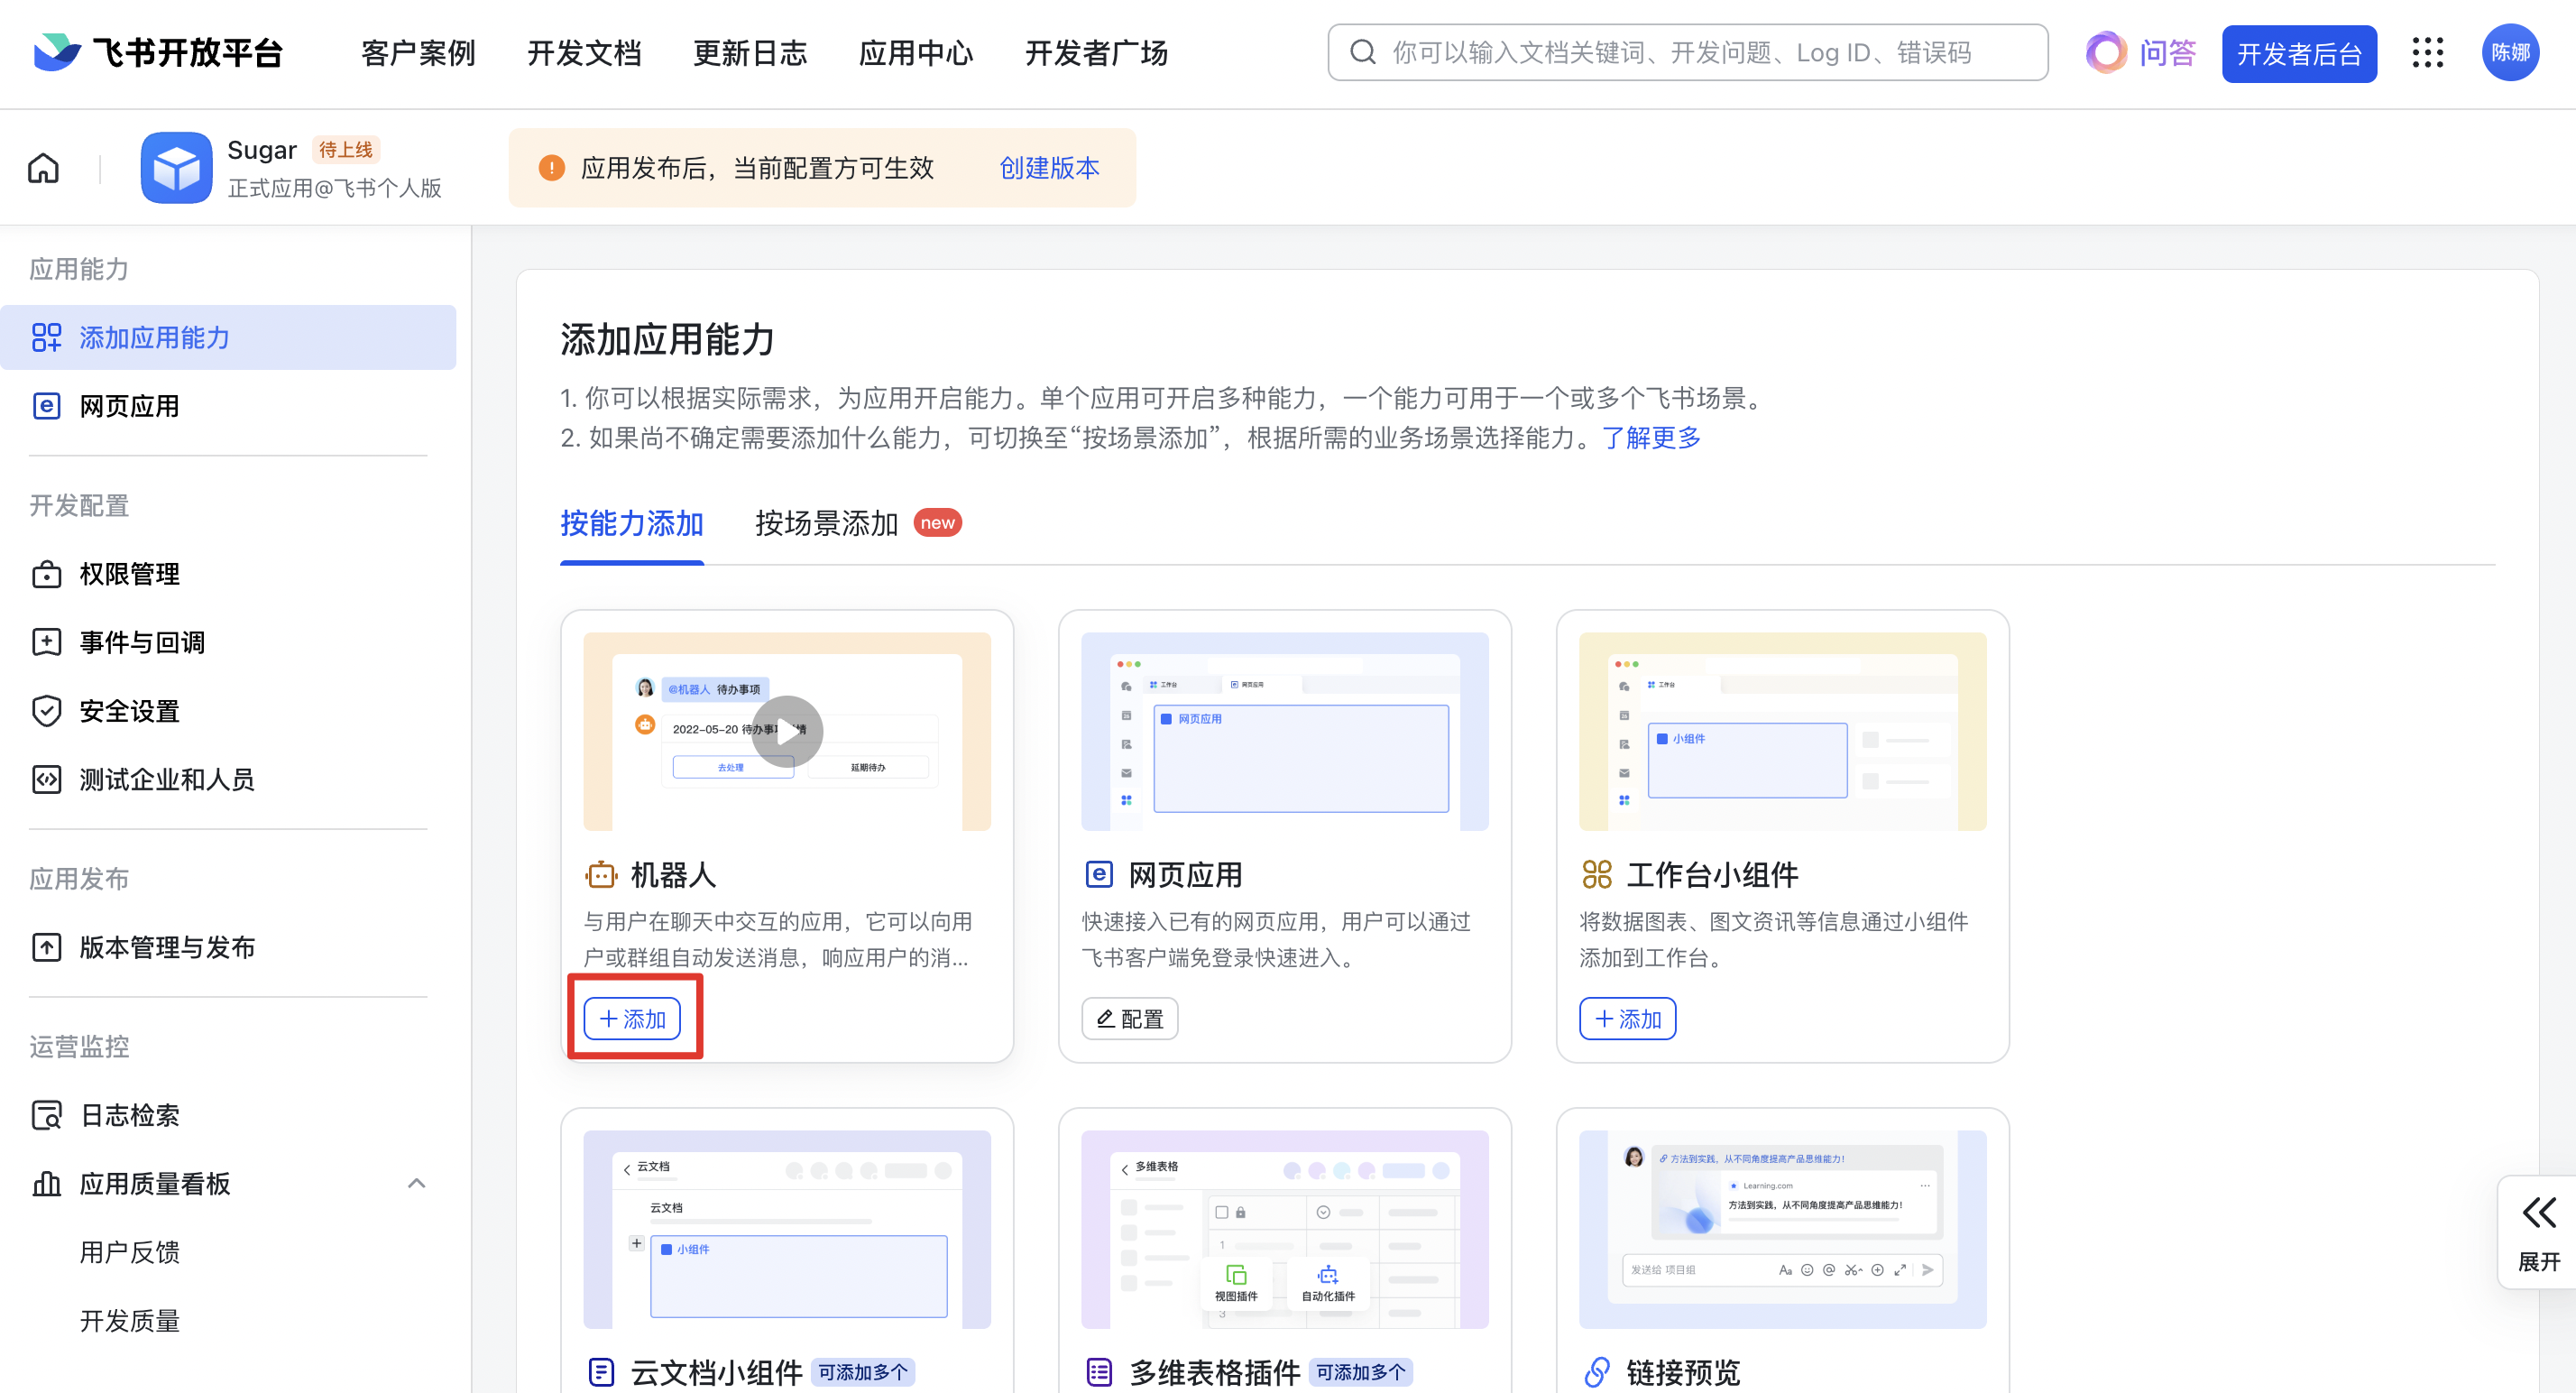
Task: Open 用户反馈 sub-item
Action: pos(130,1252)
